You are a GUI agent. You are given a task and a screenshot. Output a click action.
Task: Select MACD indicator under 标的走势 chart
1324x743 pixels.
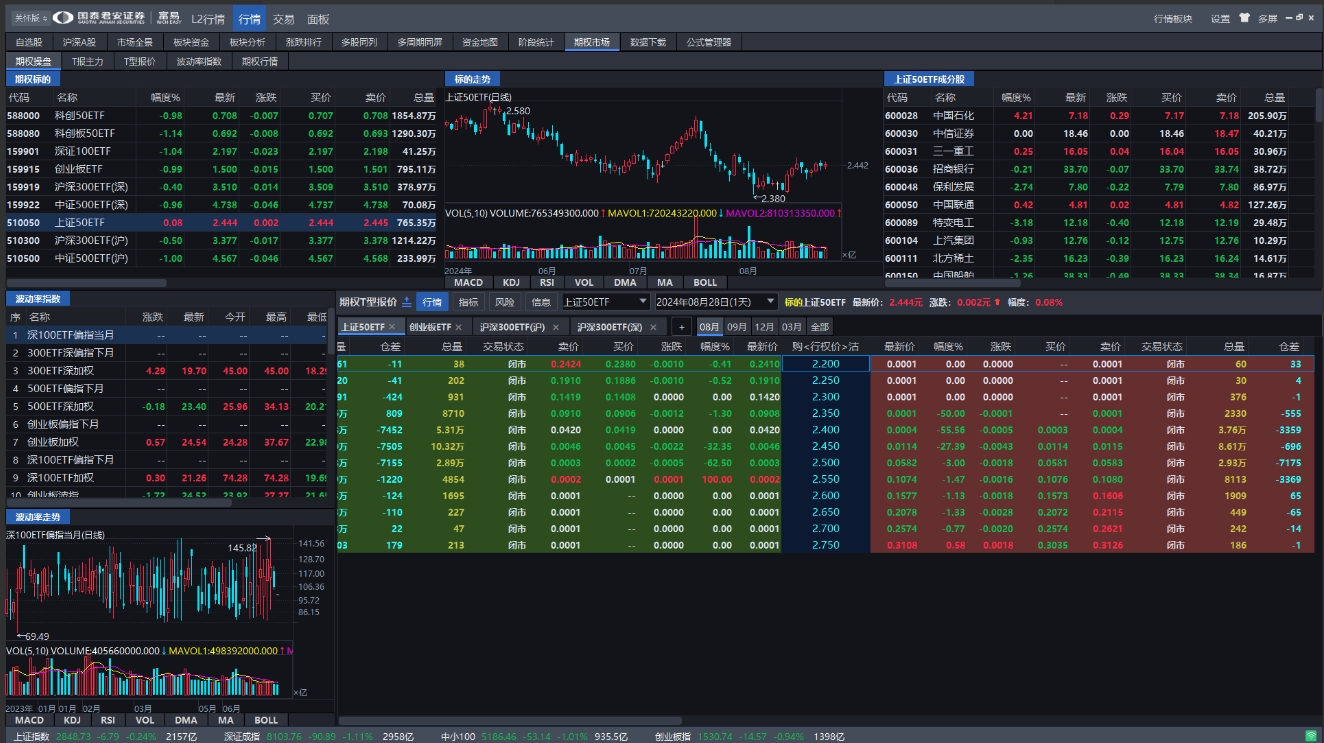pos(469,282)
